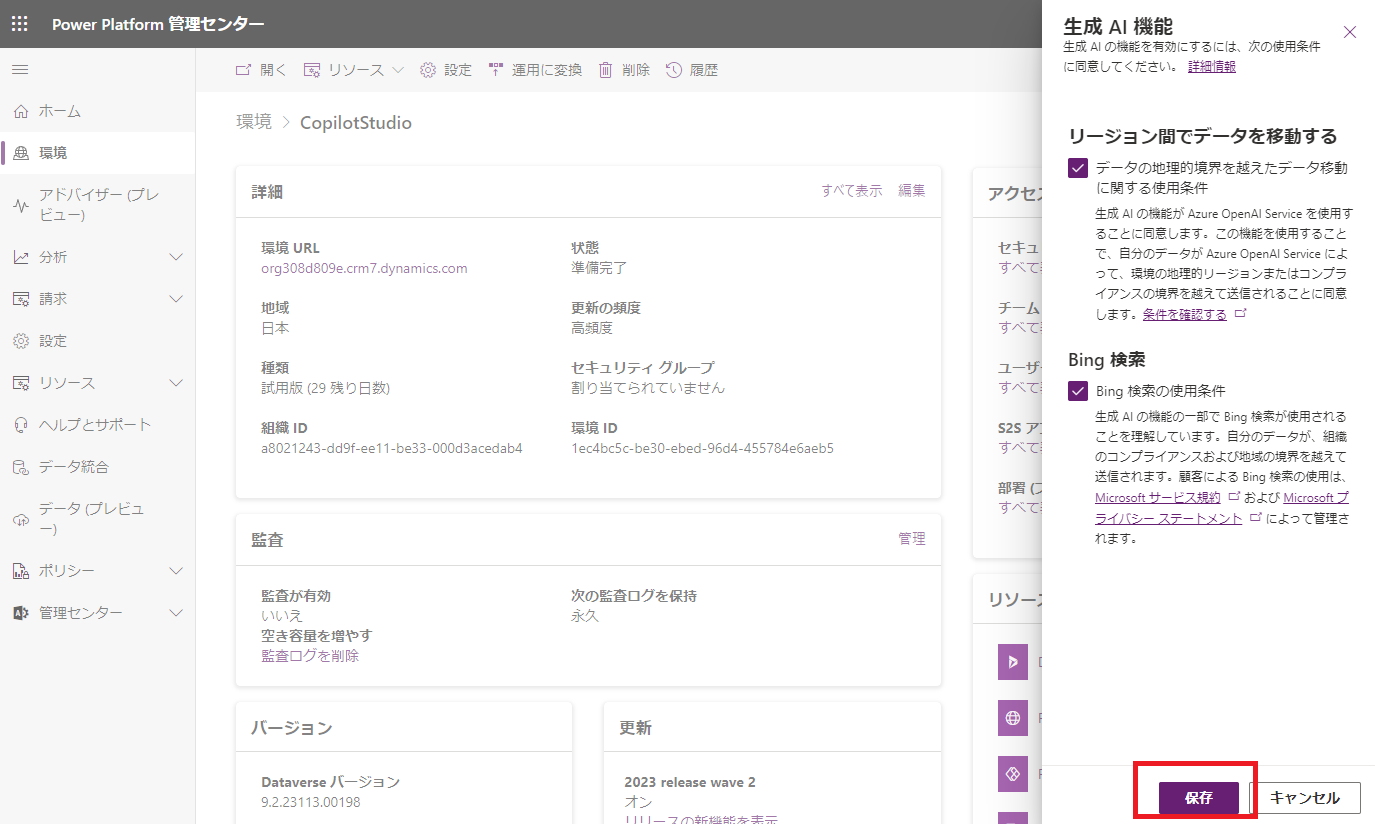Viewport: 1375px width, 824px height.
Task: Select Data integration in the sidebar
Action: pos(73,467)
